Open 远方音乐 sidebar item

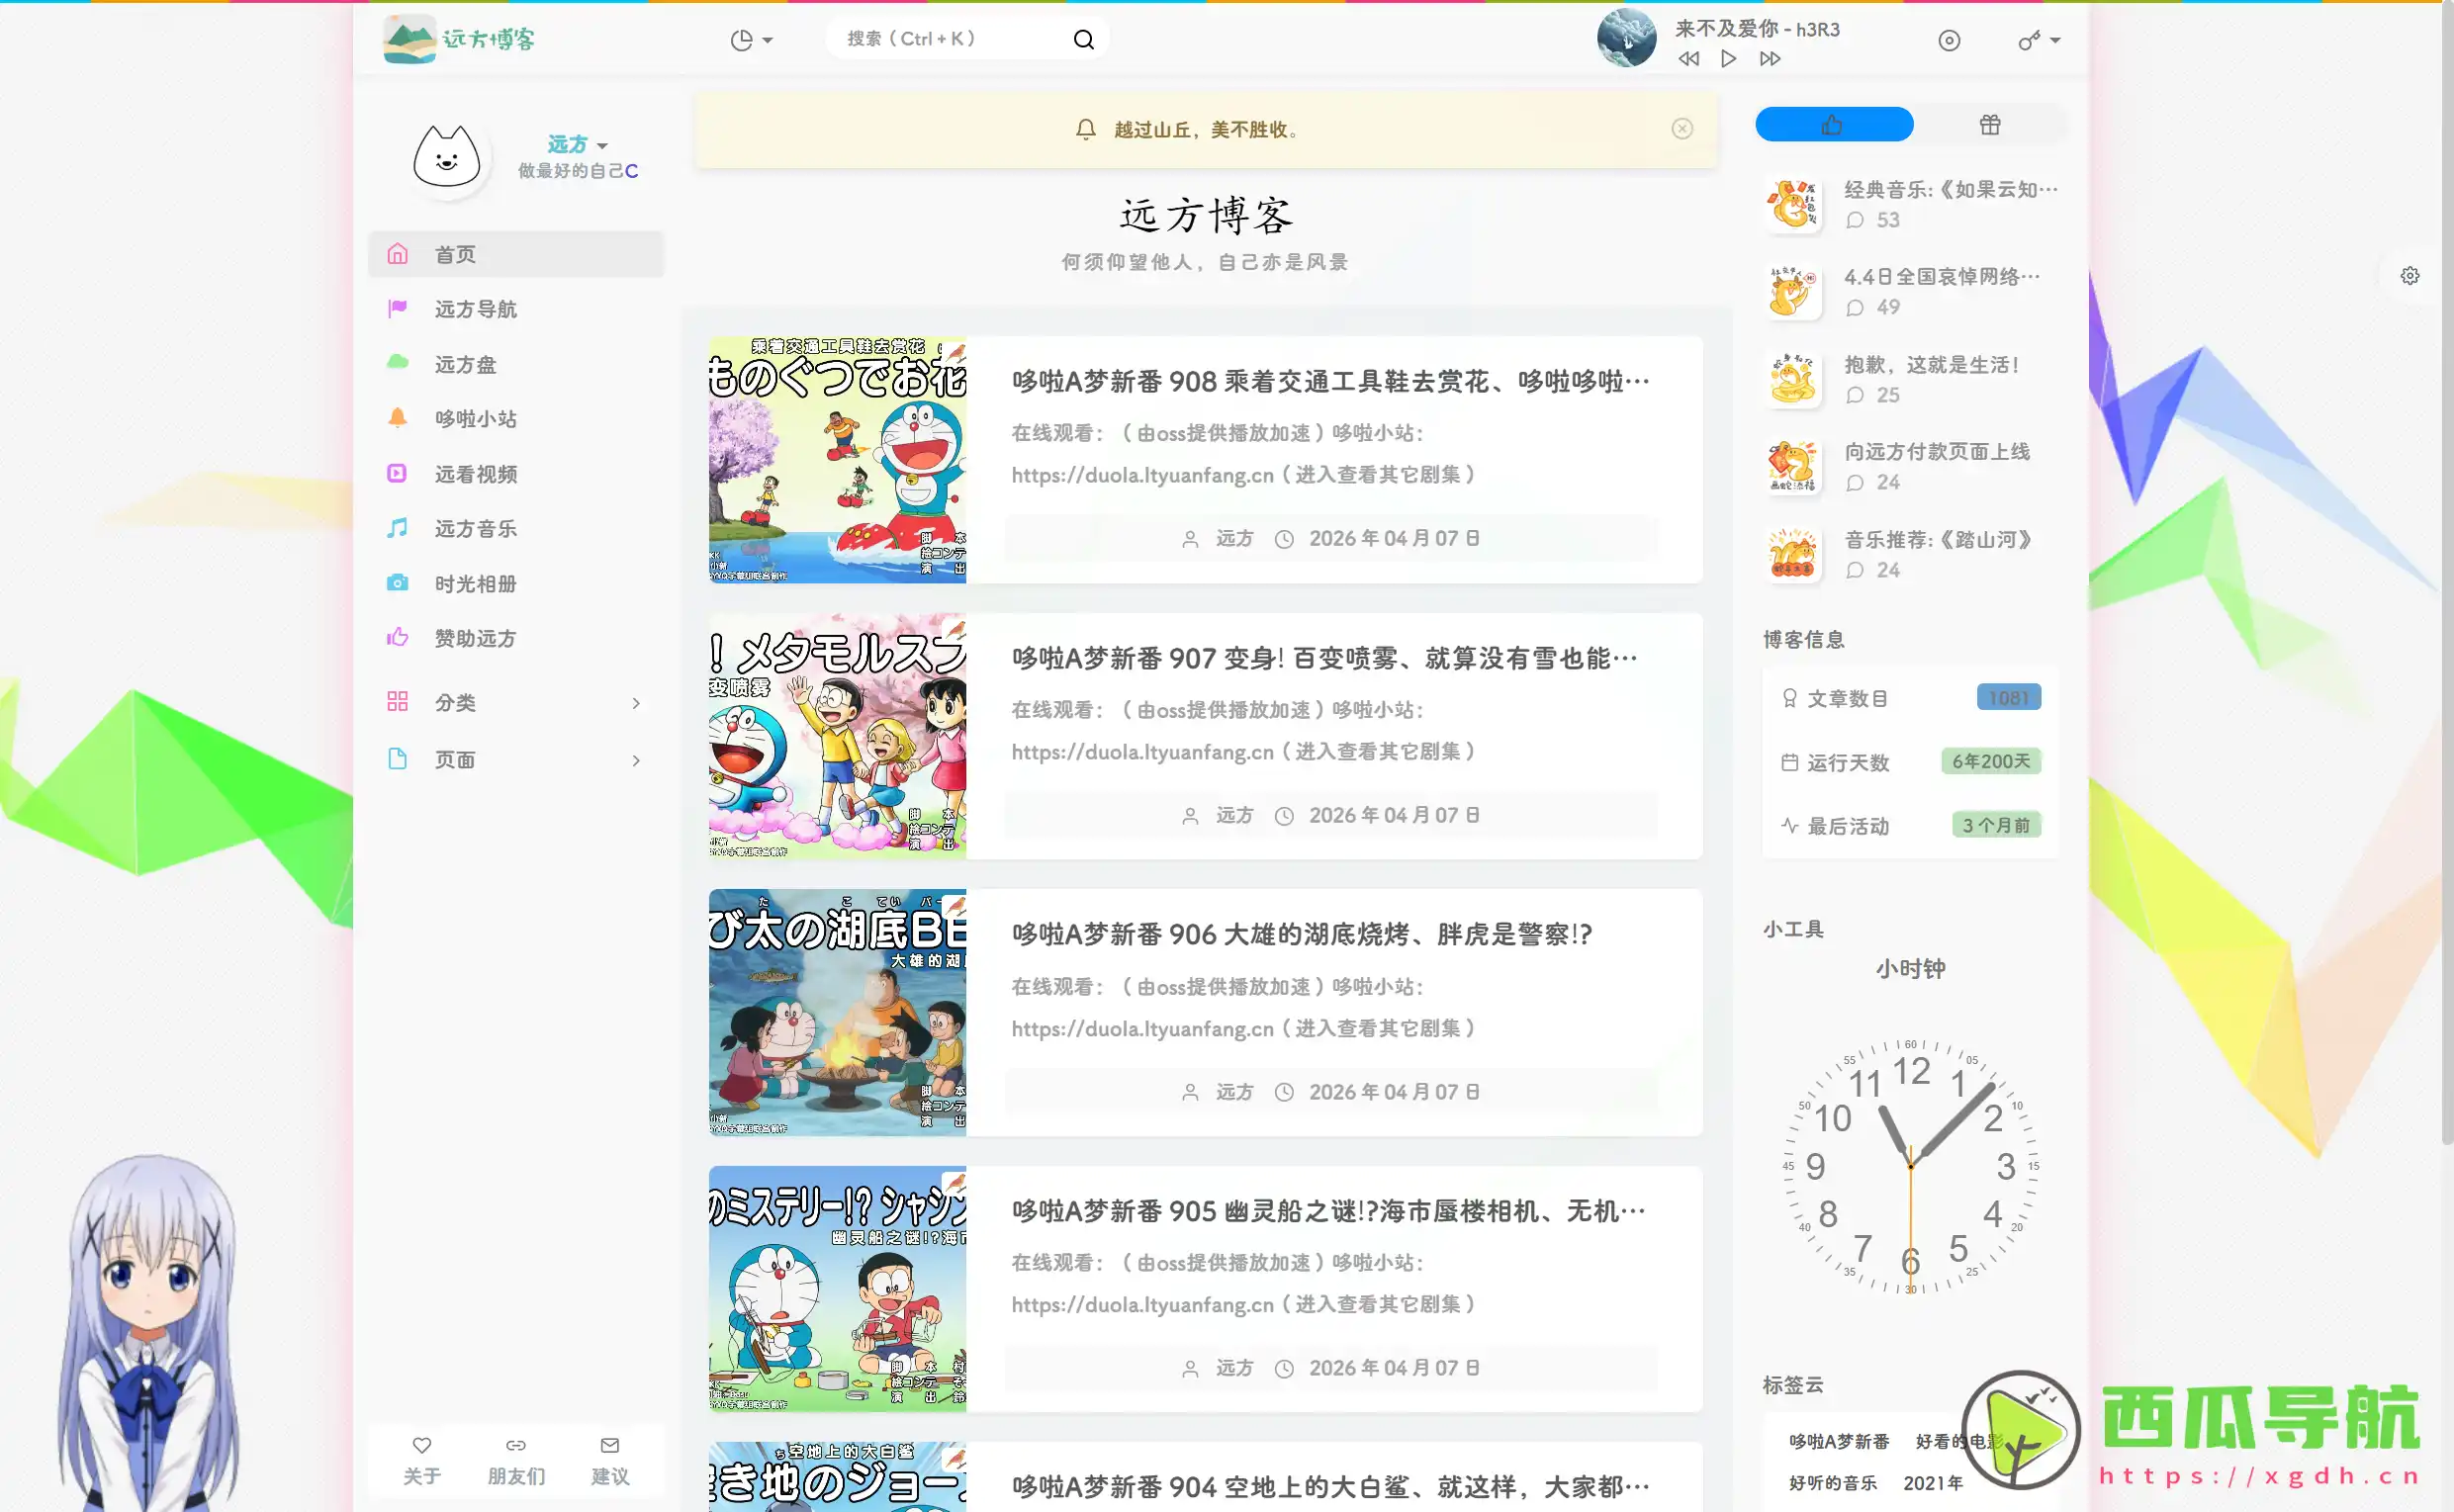516,529
